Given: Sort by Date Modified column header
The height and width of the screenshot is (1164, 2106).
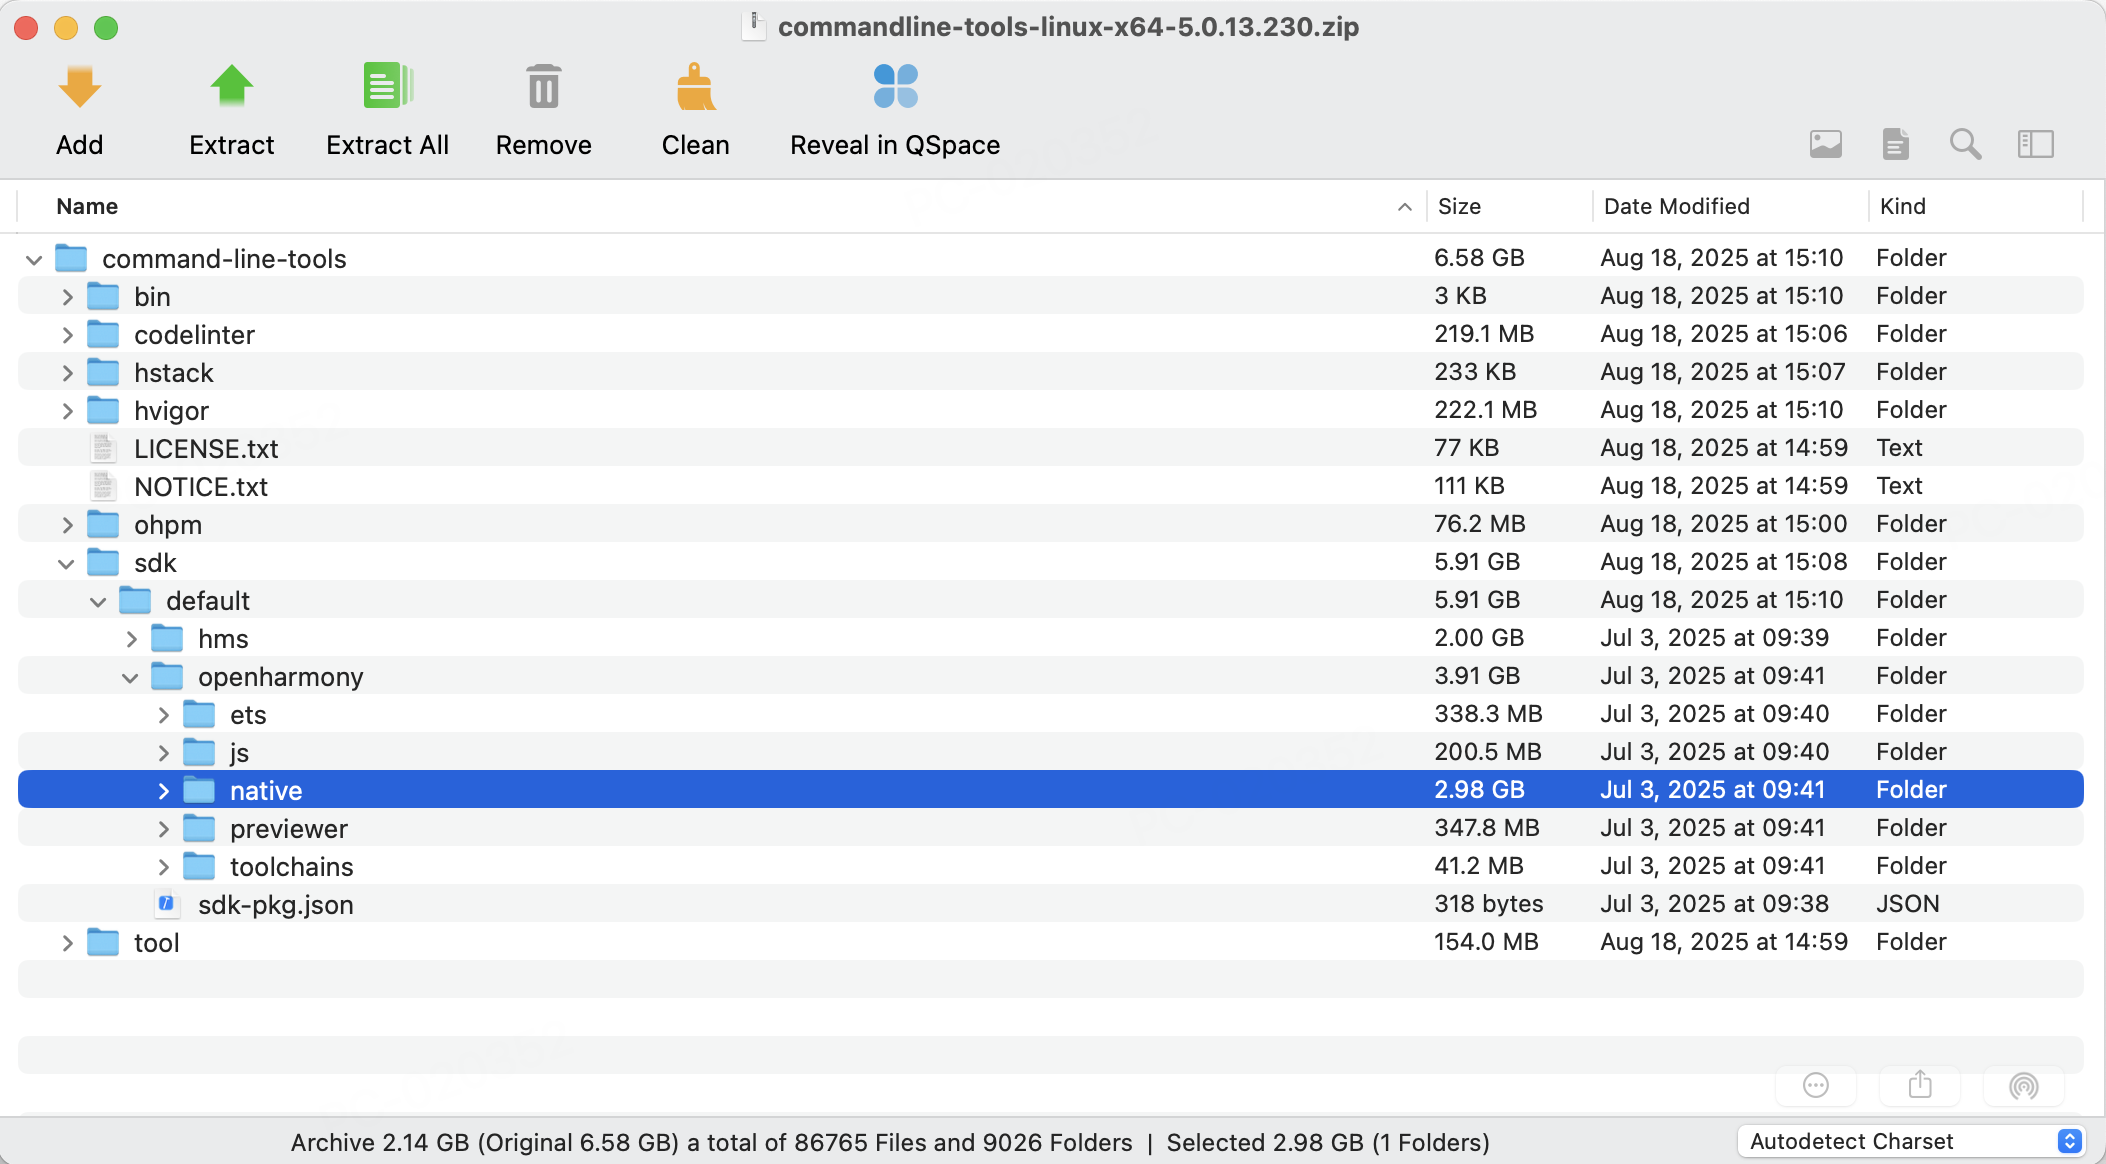Looking at the screenshot, I should (x=1676, y=207).
